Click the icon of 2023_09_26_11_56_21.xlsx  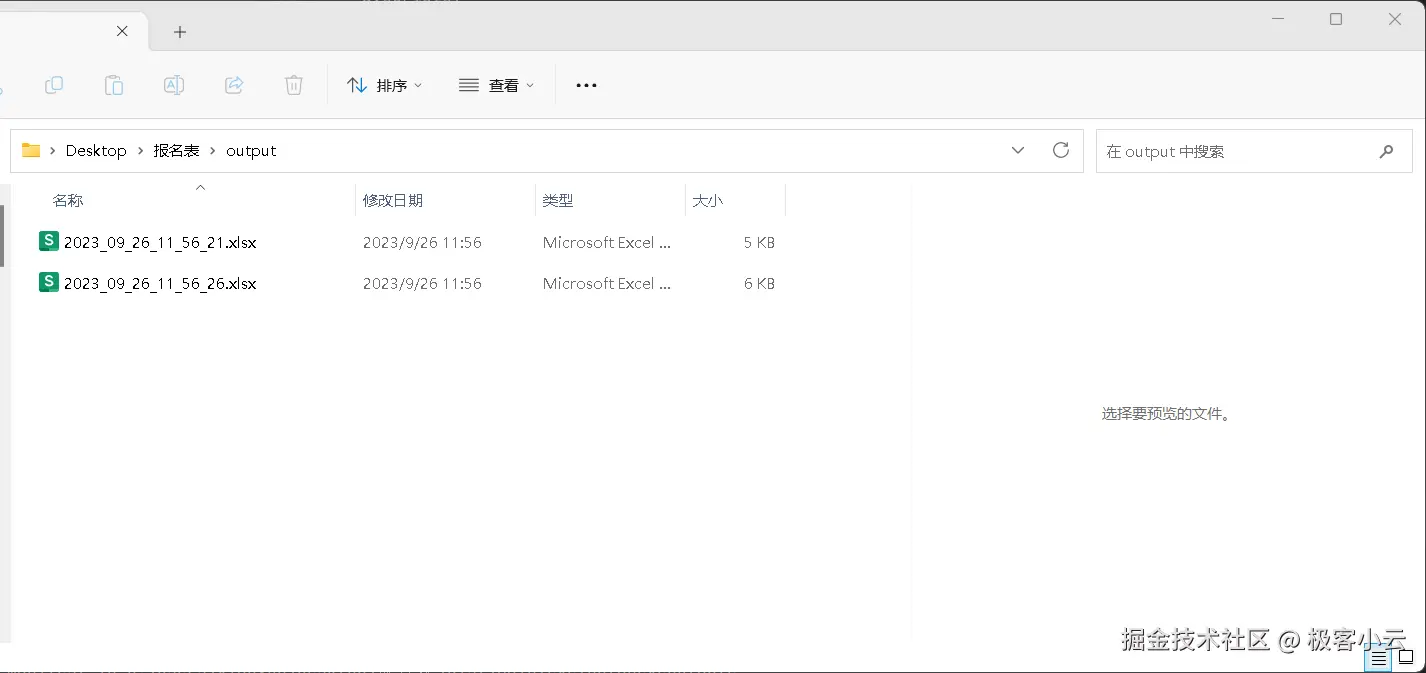coord(48,241)
